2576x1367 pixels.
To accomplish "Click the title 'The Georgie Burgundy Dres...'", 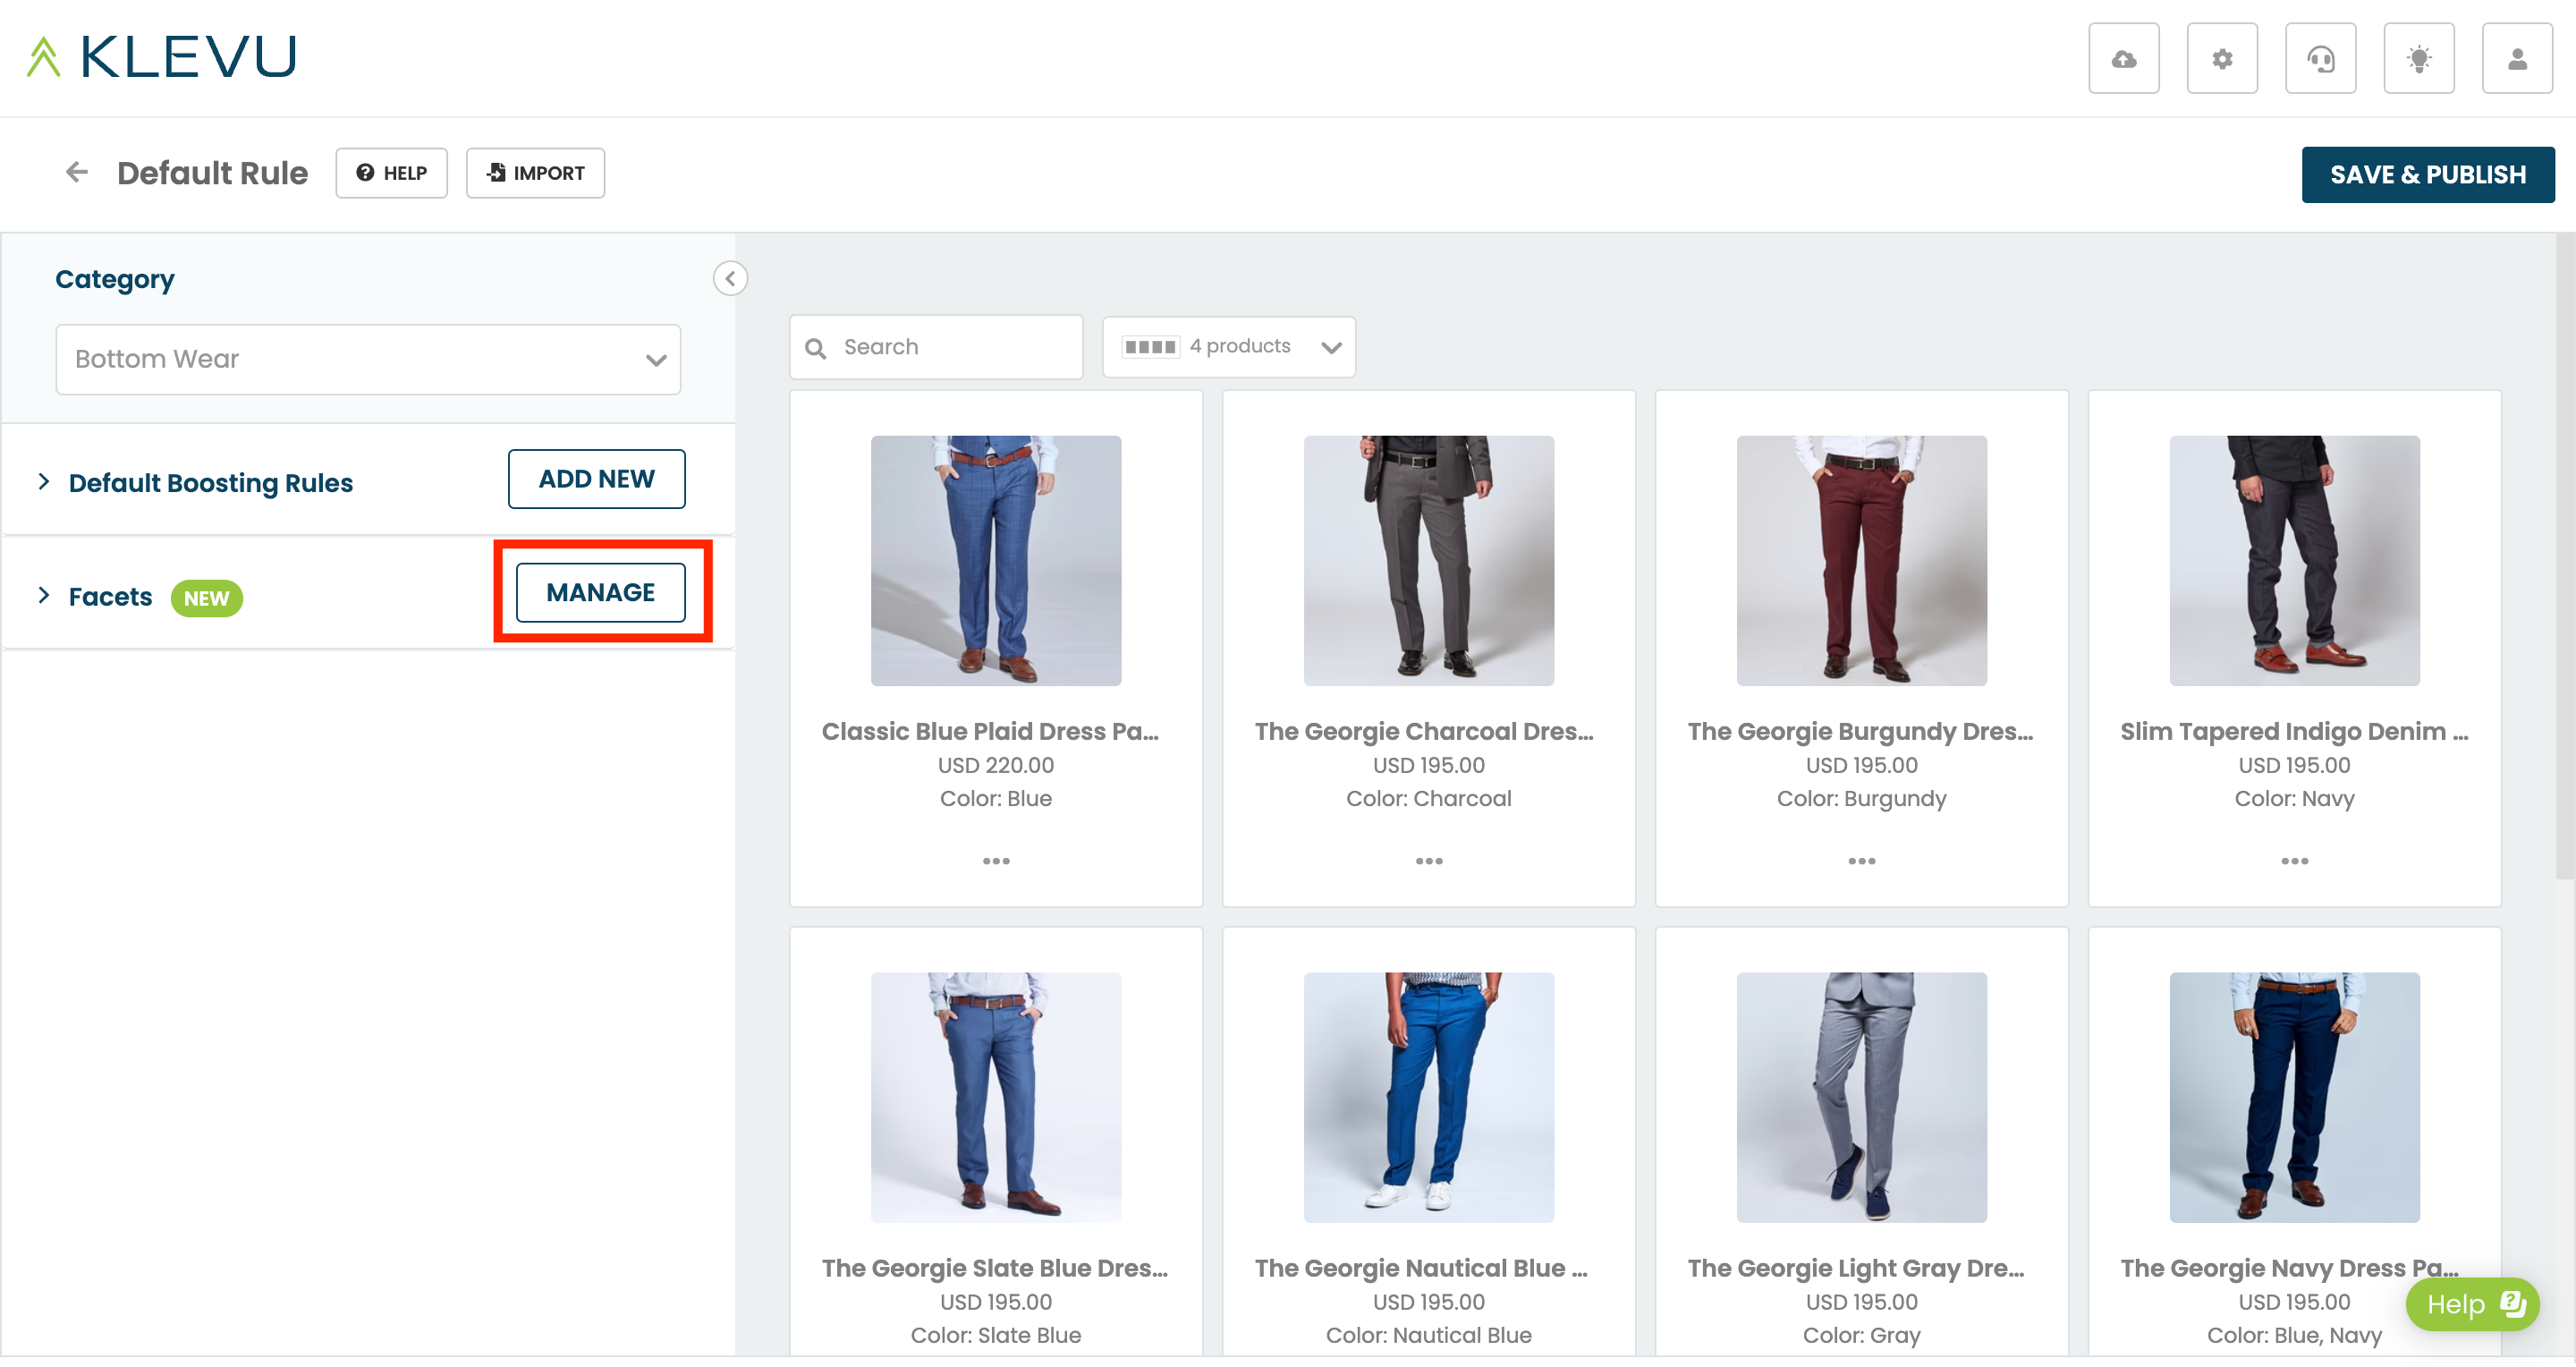I will 1861,732.
